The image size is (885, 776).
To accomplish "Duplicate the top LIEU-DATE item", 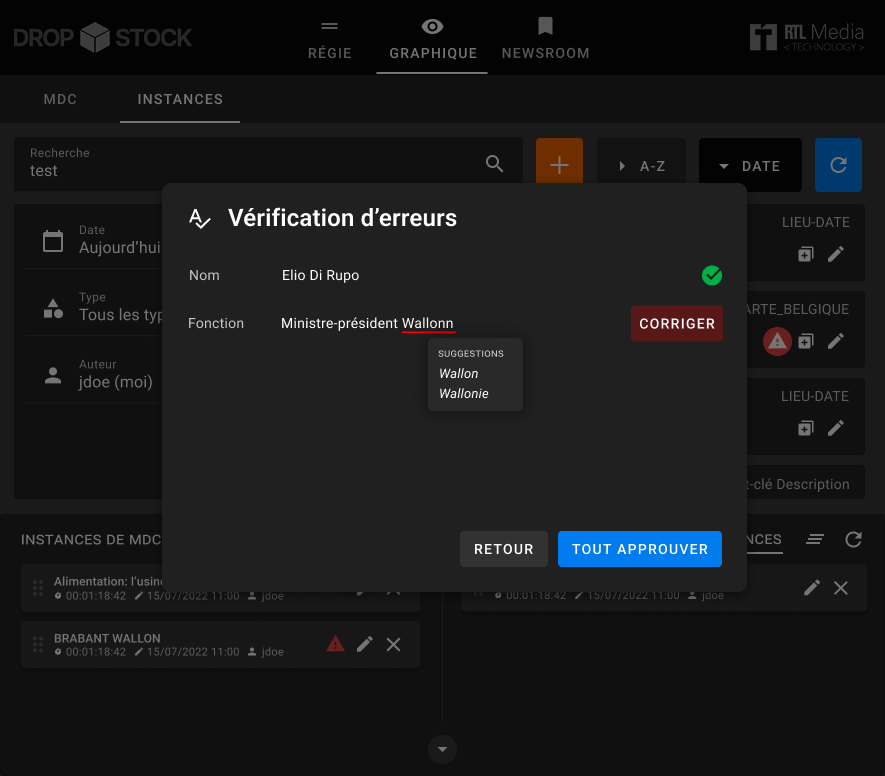I will pyautogui.click(x=806, y=255).
